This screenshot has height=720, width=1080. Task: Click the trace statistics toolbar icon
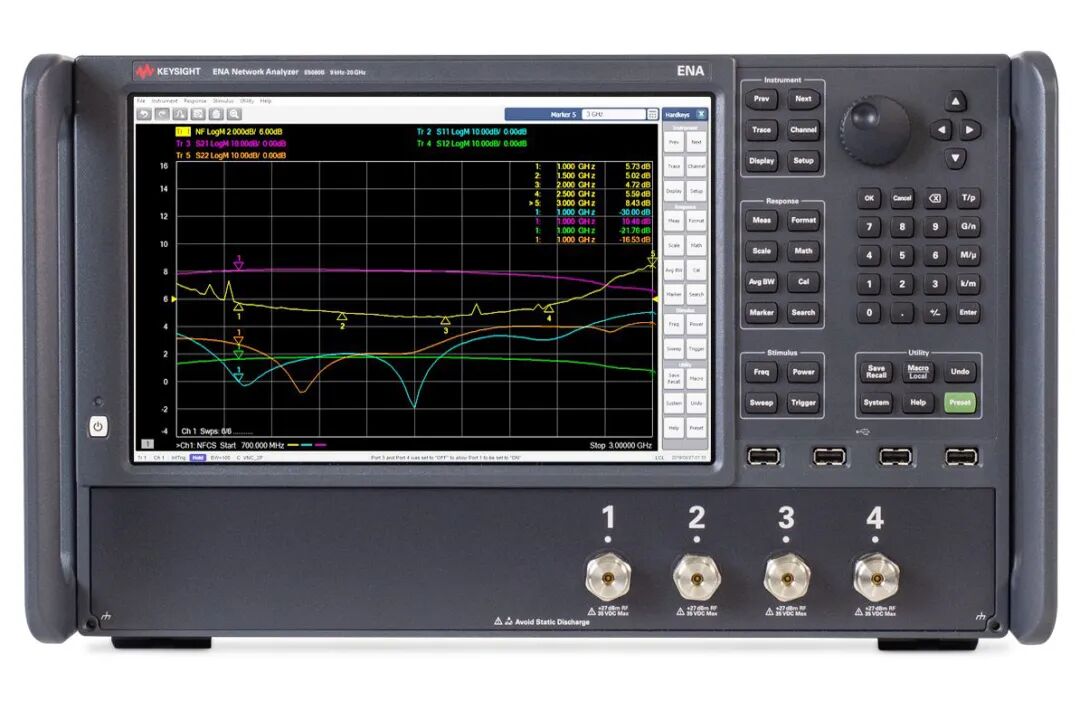pos(179,116)
